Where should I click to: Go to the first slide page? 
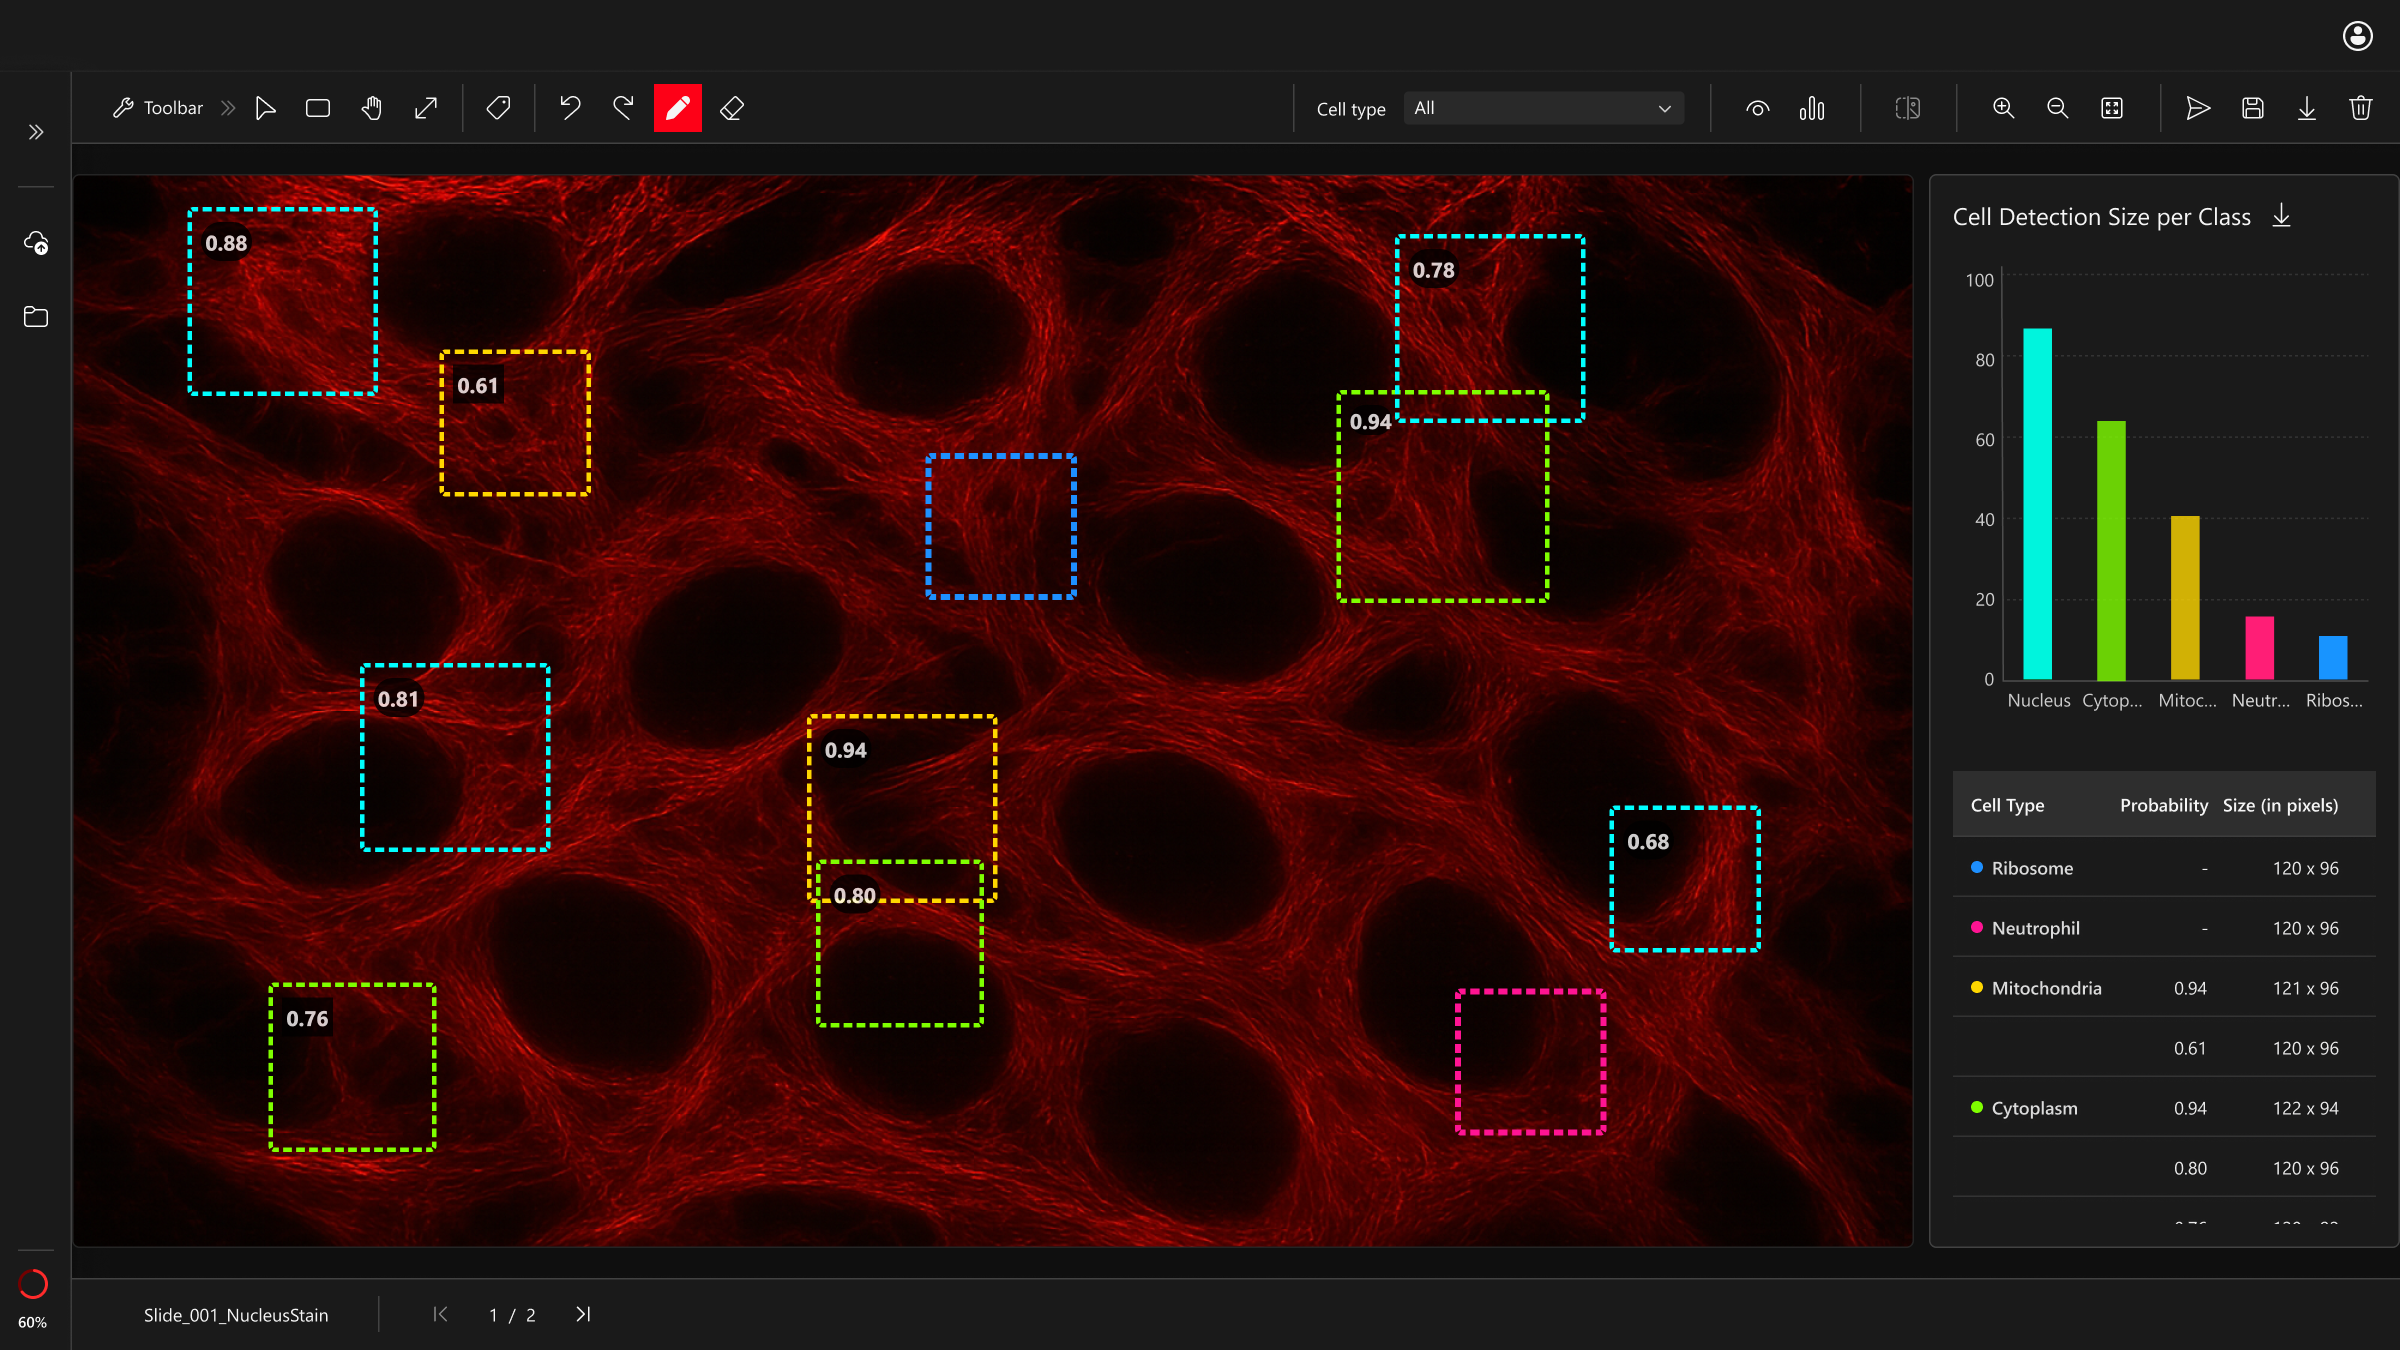click(440, 1314)
